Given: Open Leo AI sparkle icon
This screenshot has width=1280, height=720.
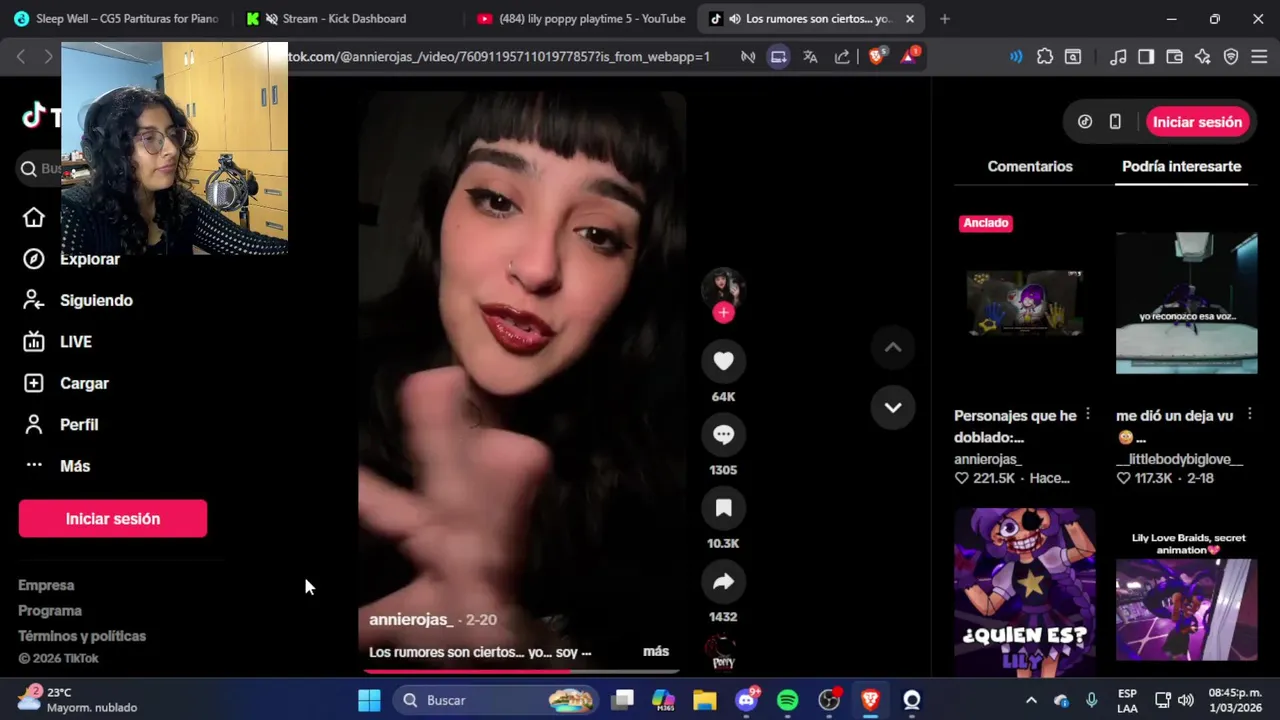Looking at the screenshot, I should [x=1203, y=57].
